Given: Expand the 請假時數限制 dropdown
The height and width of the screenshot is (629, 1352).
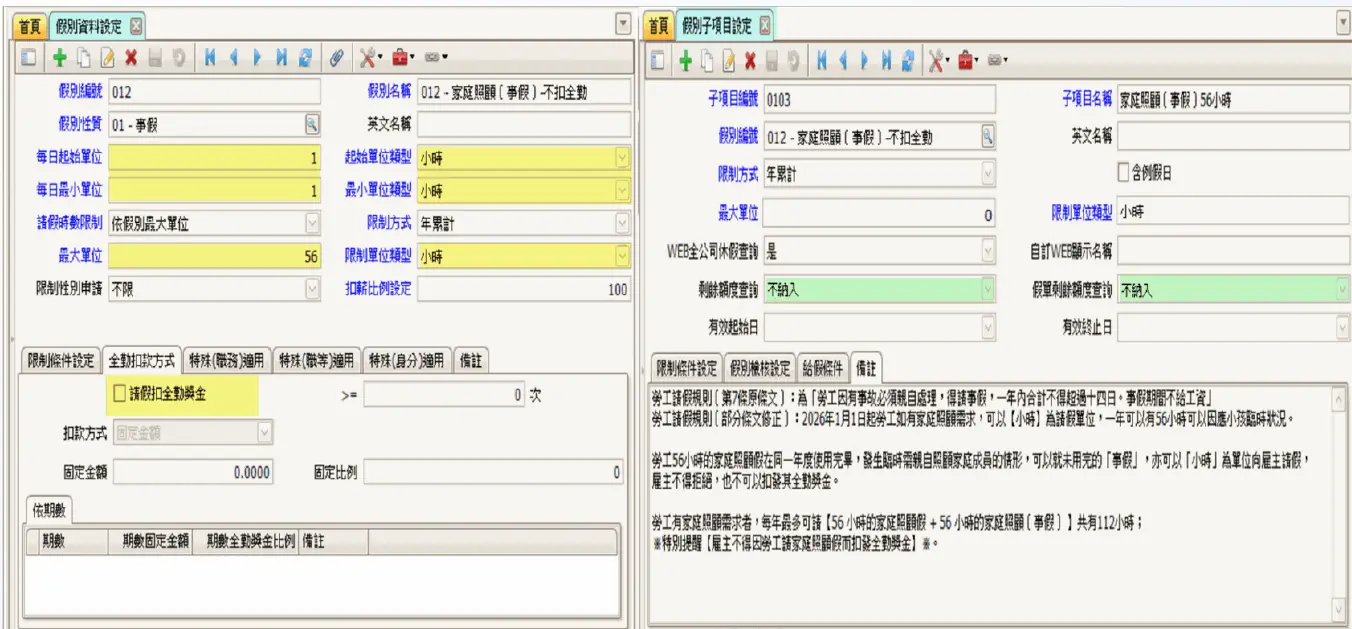Looking at the screenshot, I should click(312, 223).
